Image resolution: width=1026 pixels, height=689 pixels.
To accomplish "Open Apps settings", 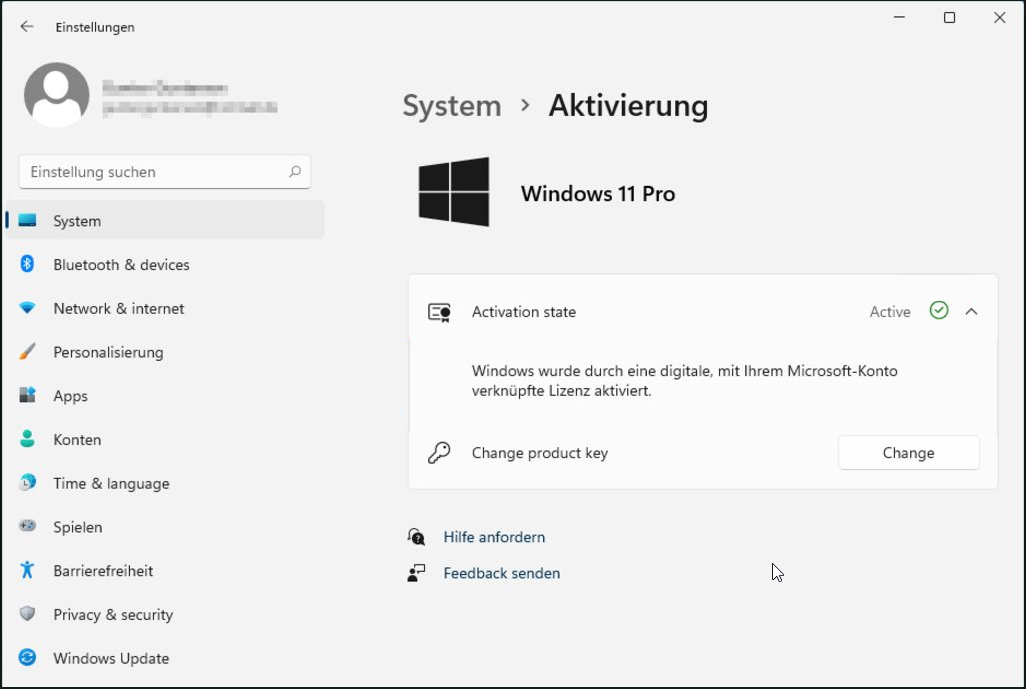I will 165,396.
